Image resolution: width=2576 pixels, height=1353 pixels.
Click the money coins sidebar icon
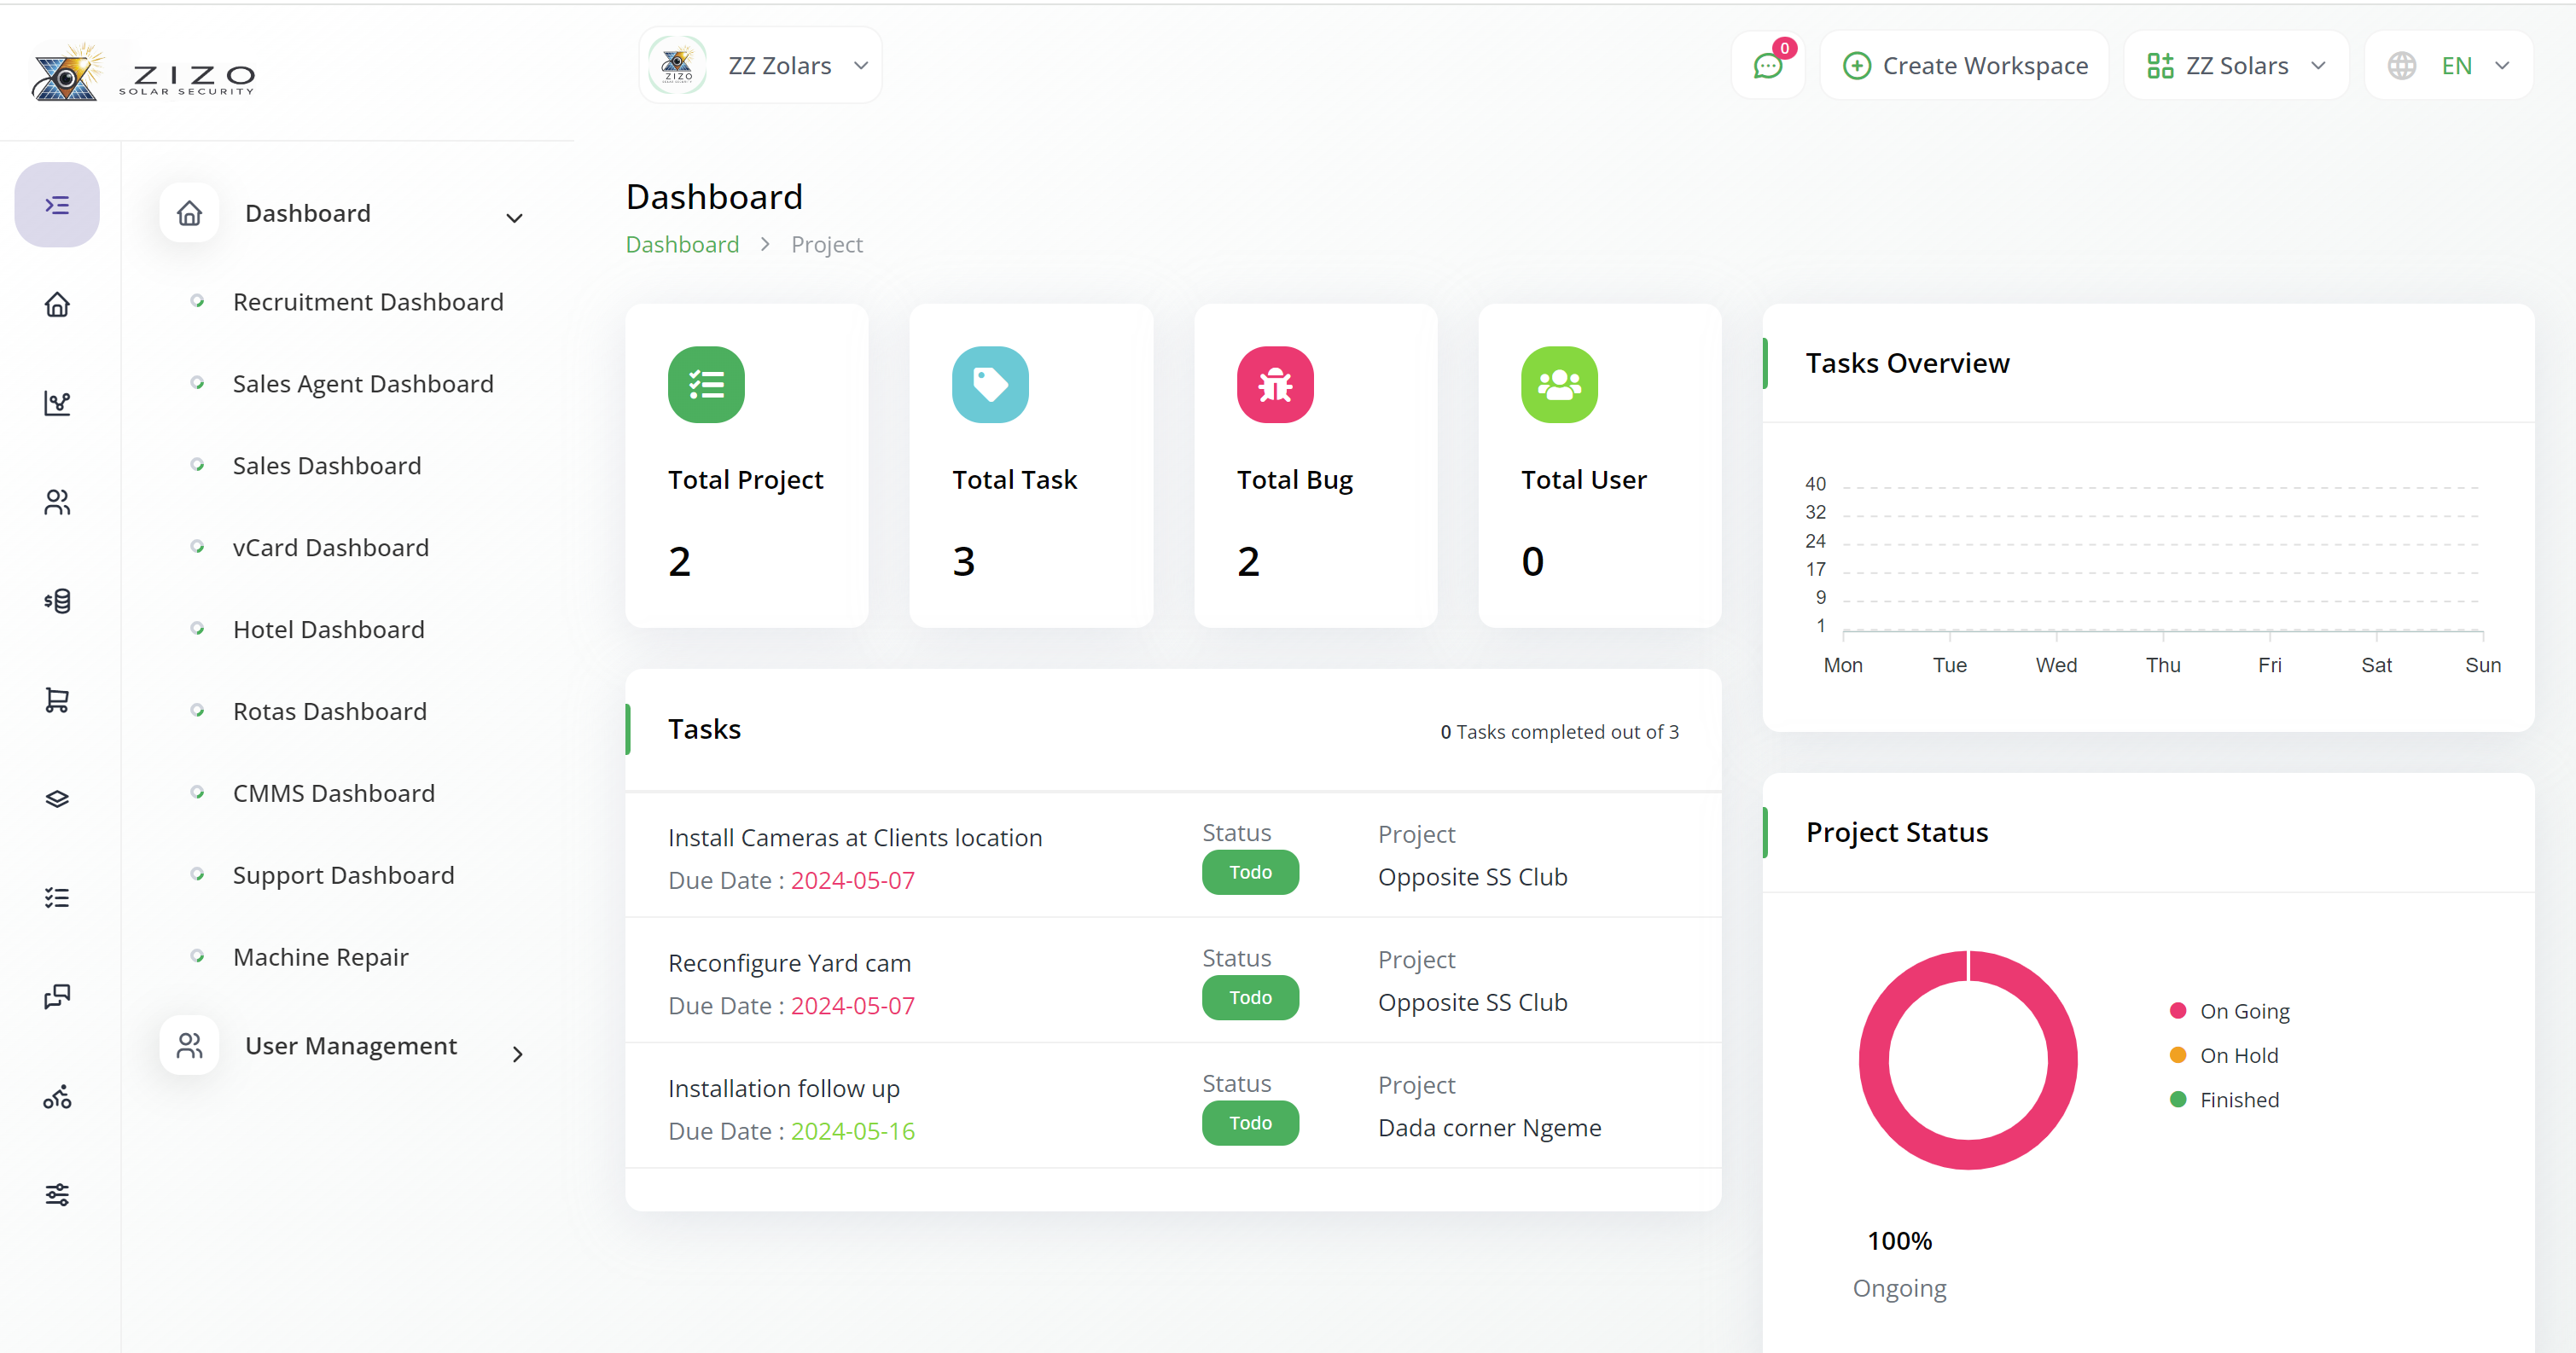(57, 601)
